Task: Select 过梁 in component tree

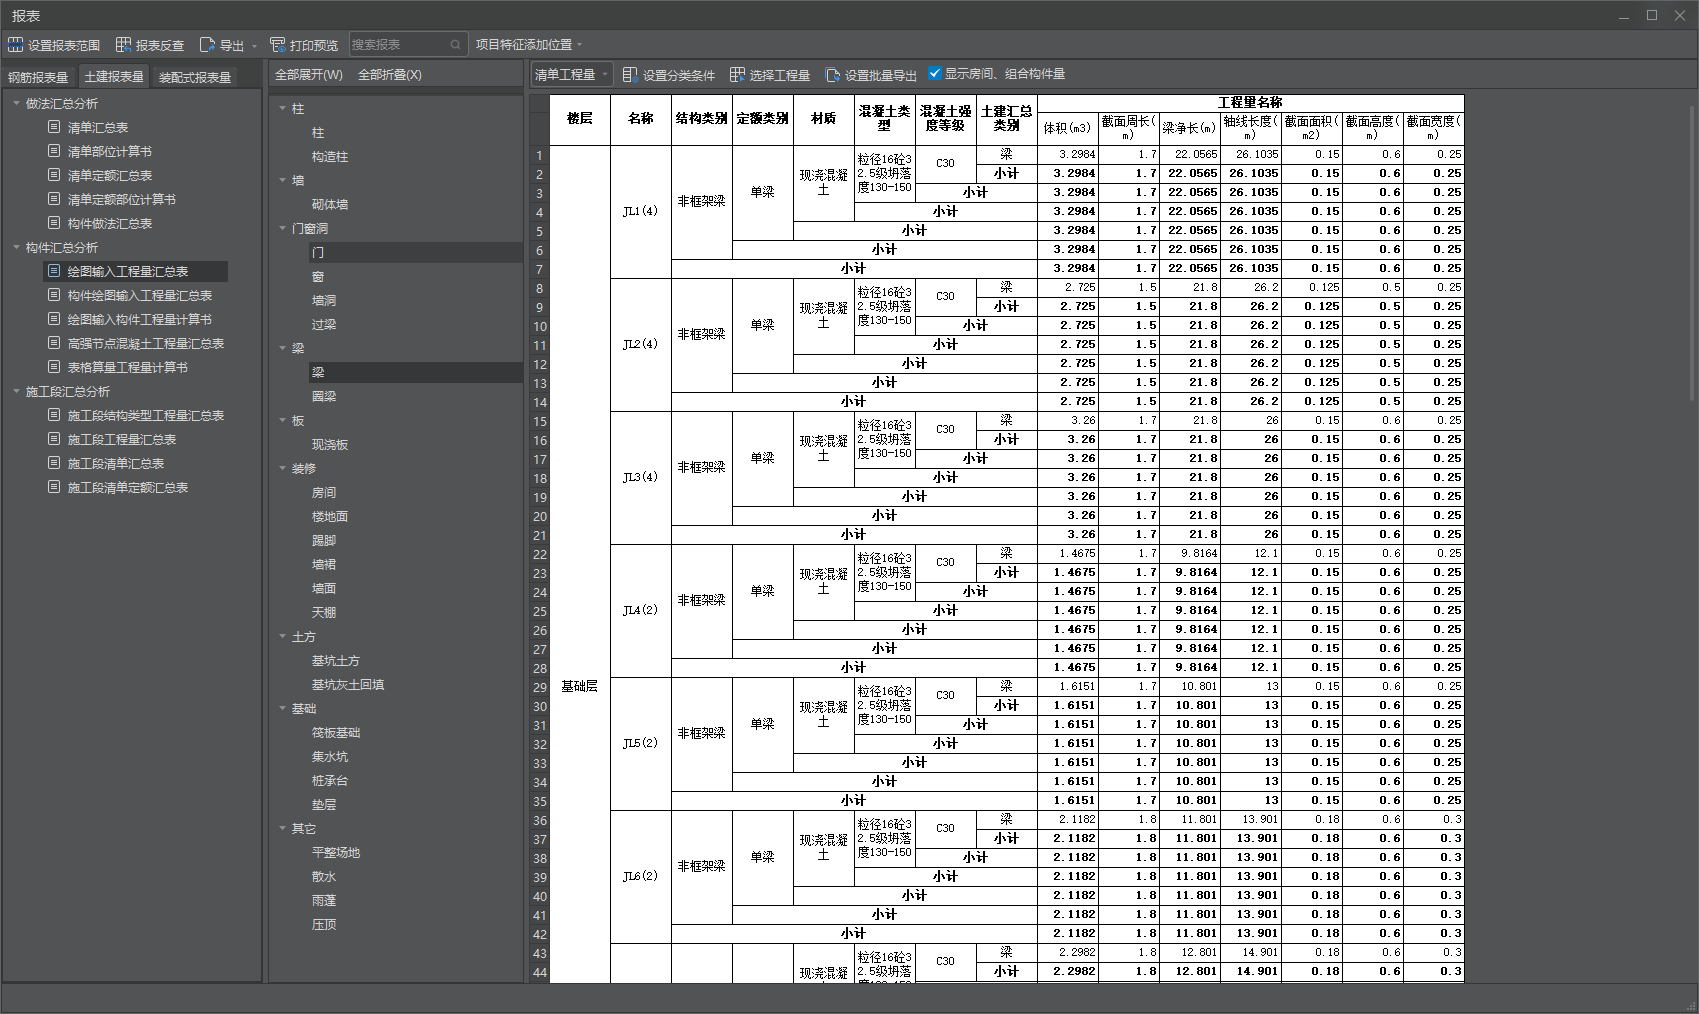Action: coord(324,324)
